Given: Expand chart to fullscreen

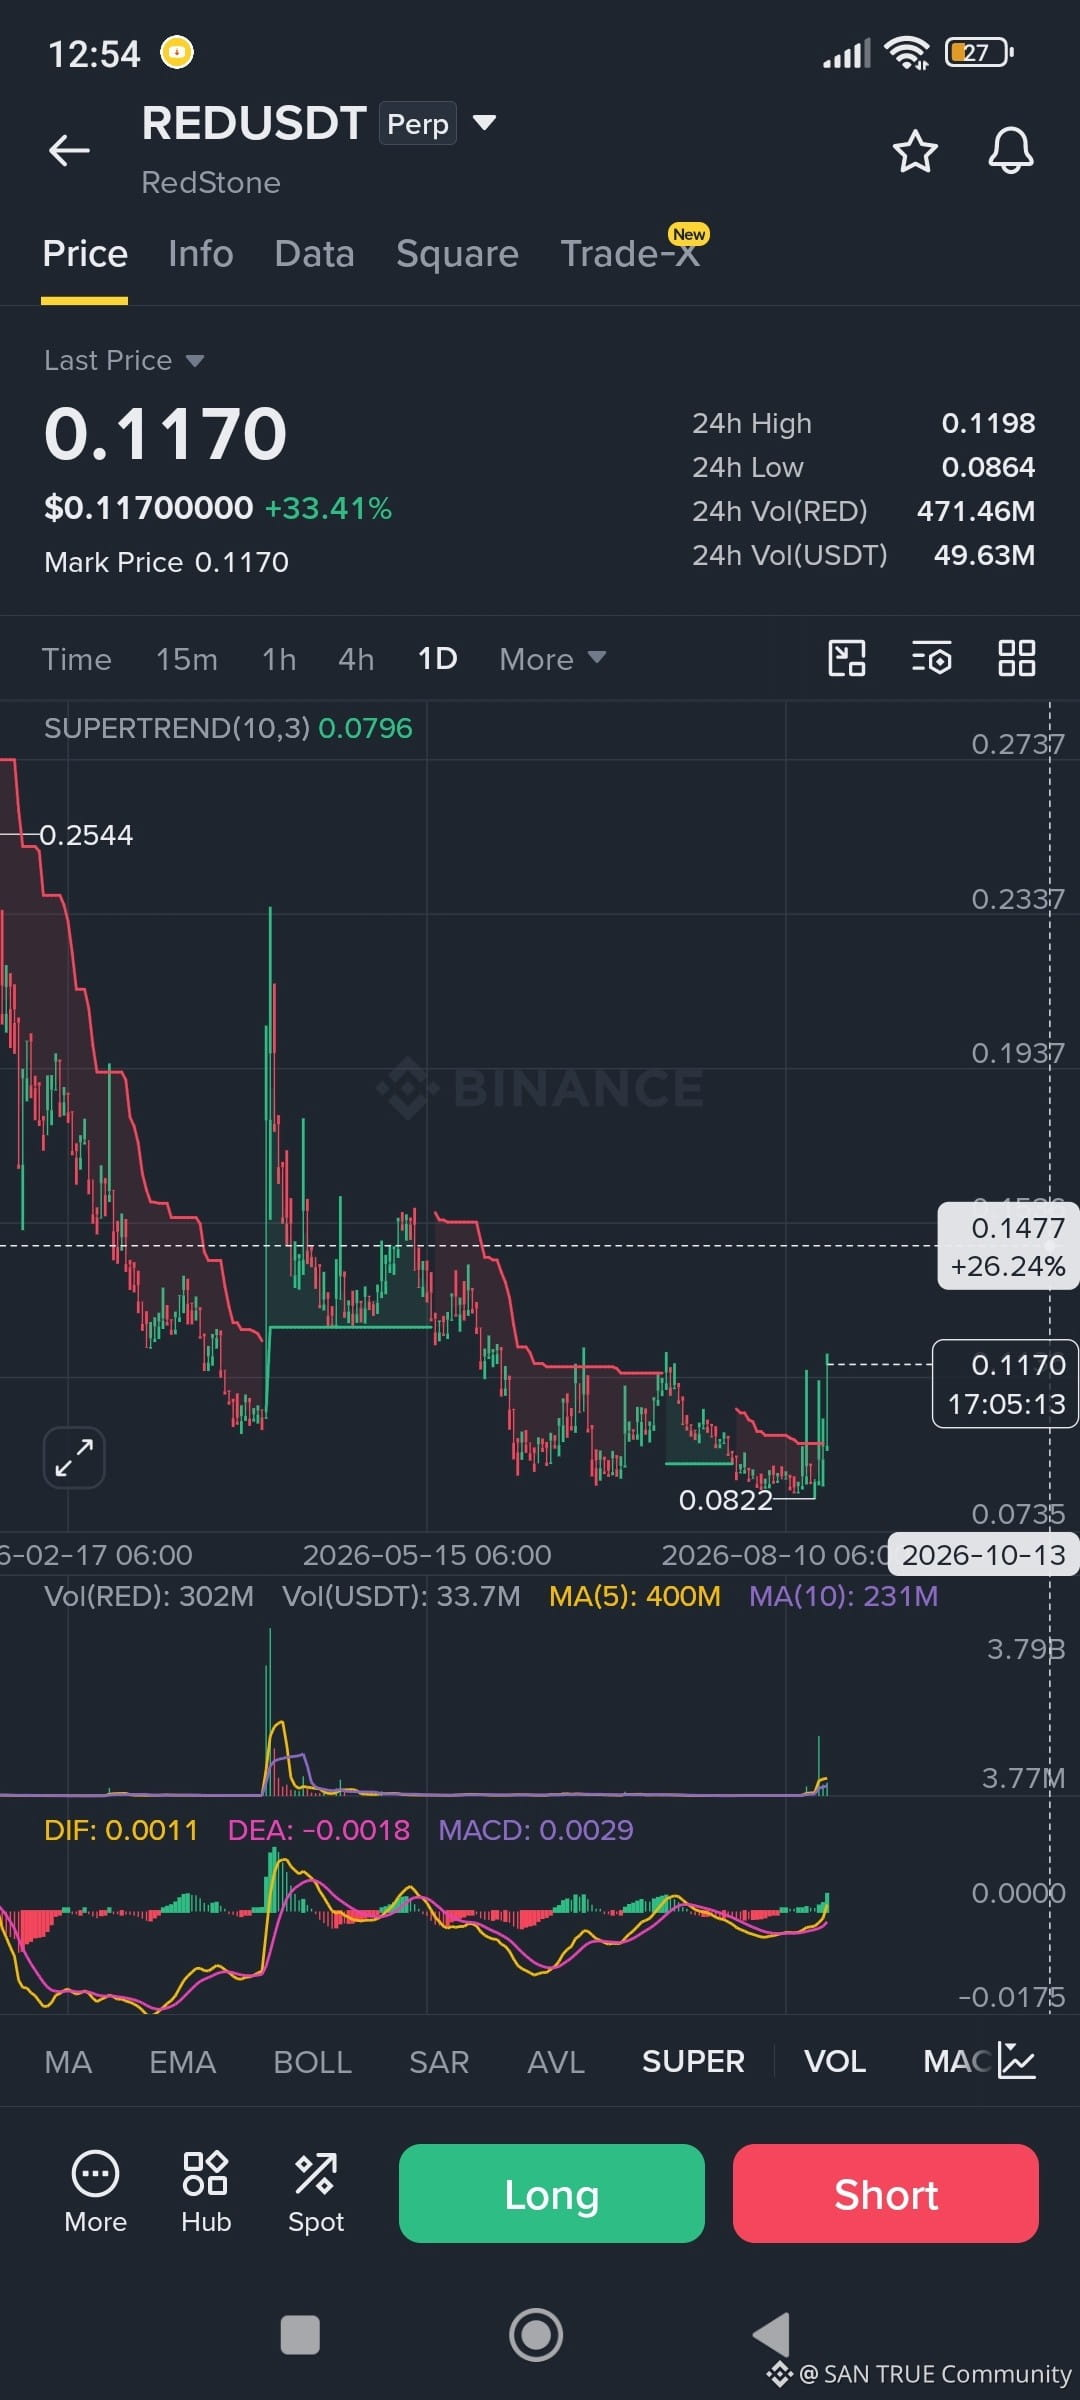Looking at the screenshot, I should 74,1457.
